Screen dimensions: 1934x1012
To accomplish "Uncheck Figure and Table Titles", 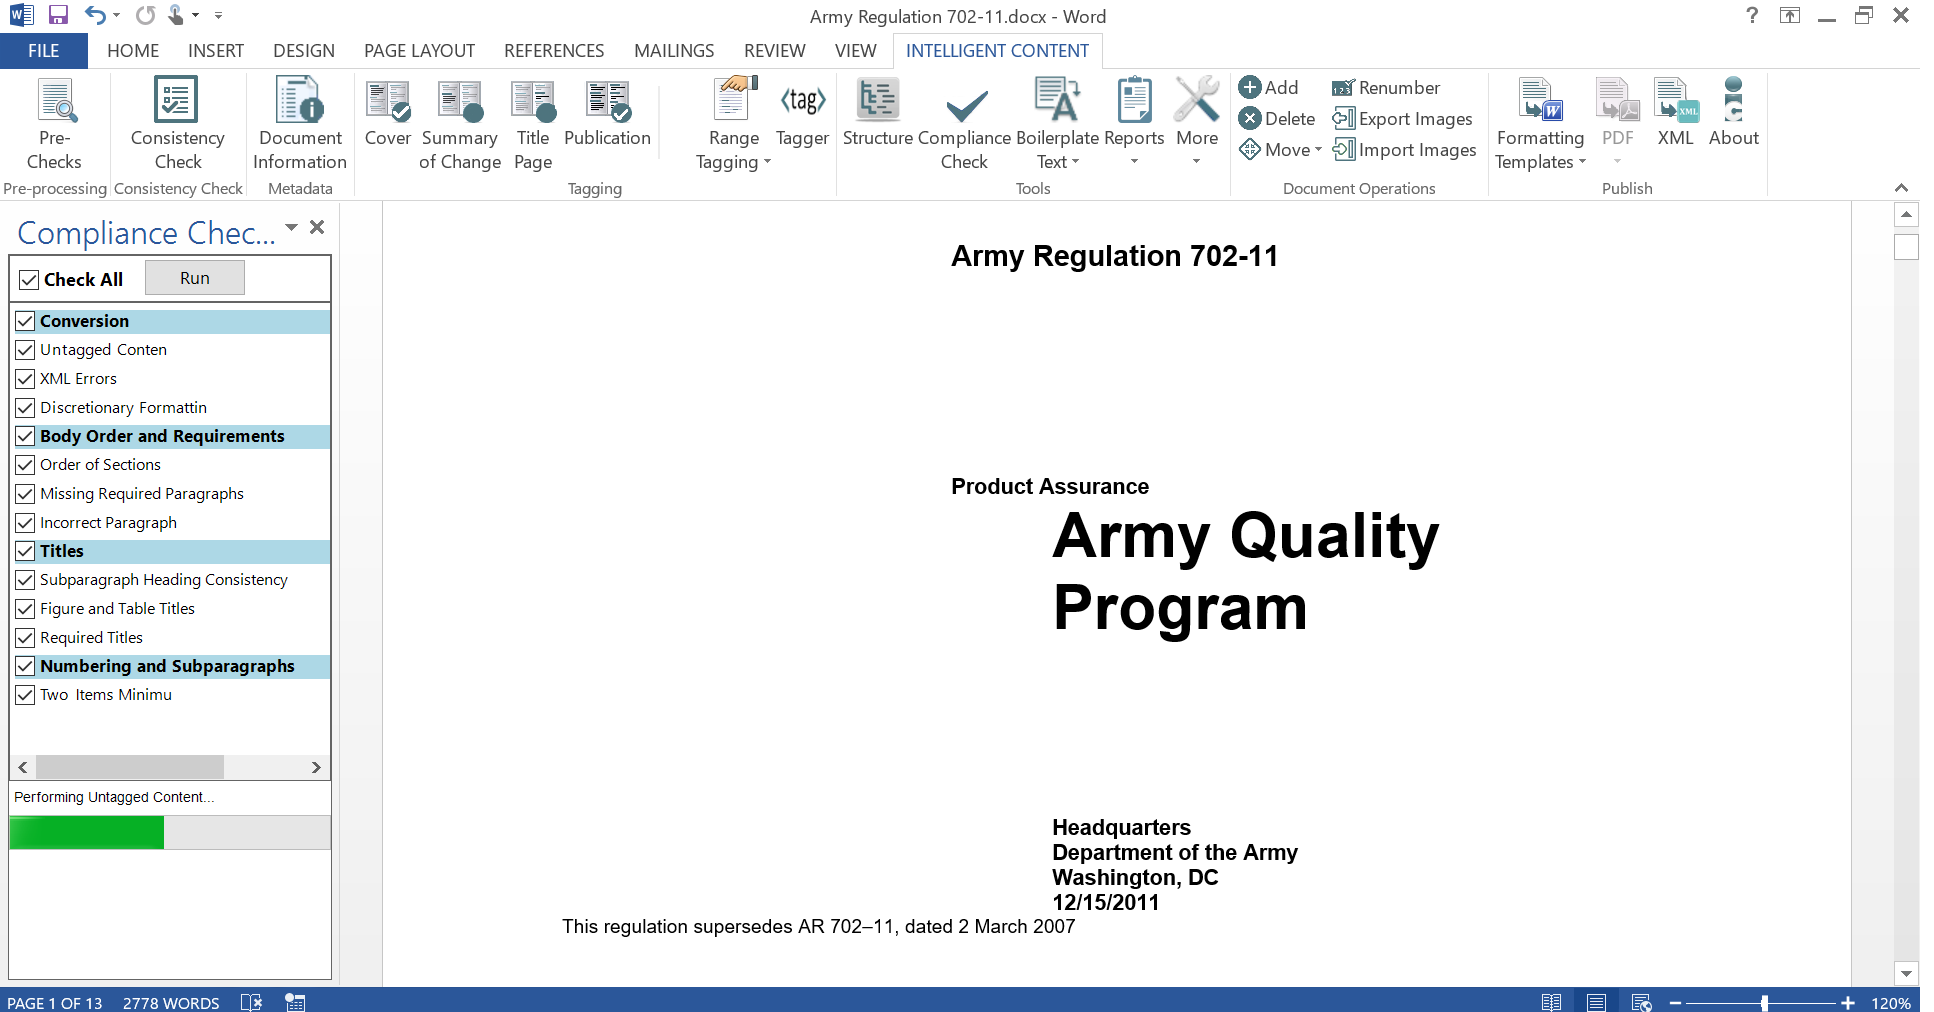I will coord(25,609).
